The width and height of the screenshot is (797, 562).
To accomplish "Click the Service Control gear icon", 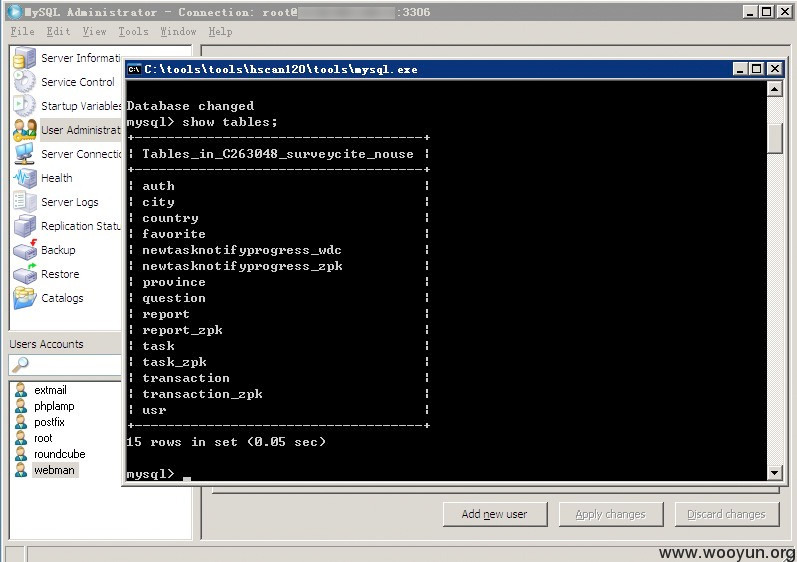I will [24, 82].
